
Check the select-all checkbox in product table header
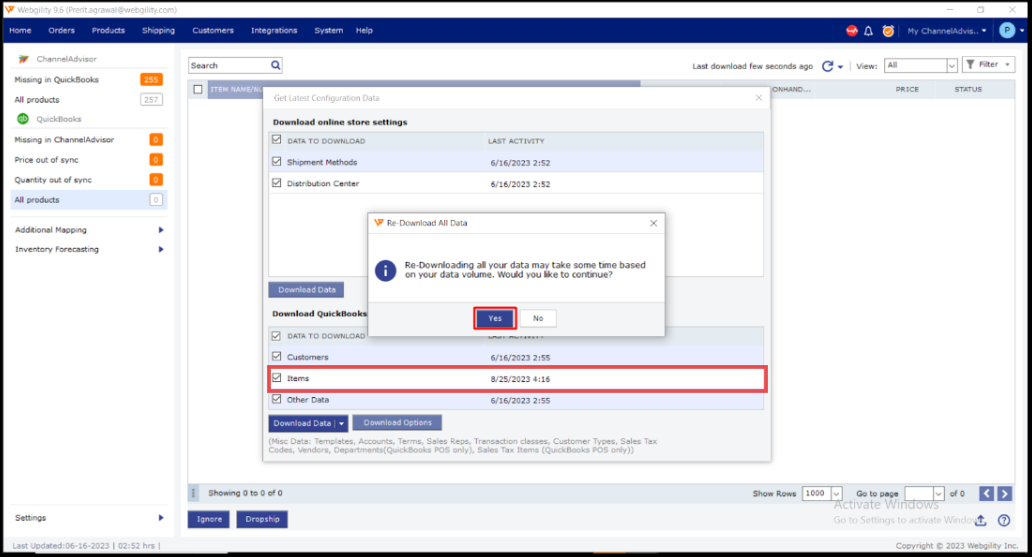[198, 89]
